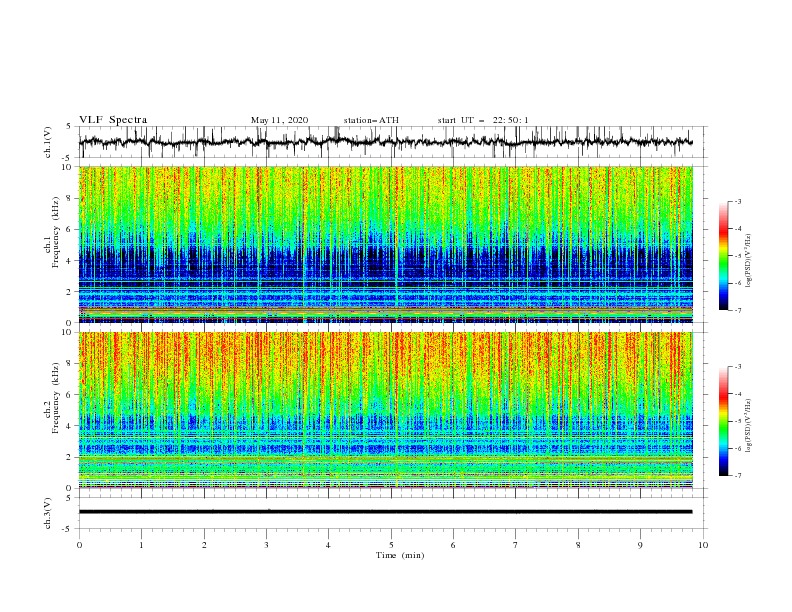Click the ch.1 voltage waveform trace
Image resolution: width=792 pixels, height=612 pixels.
pos(385,142)
